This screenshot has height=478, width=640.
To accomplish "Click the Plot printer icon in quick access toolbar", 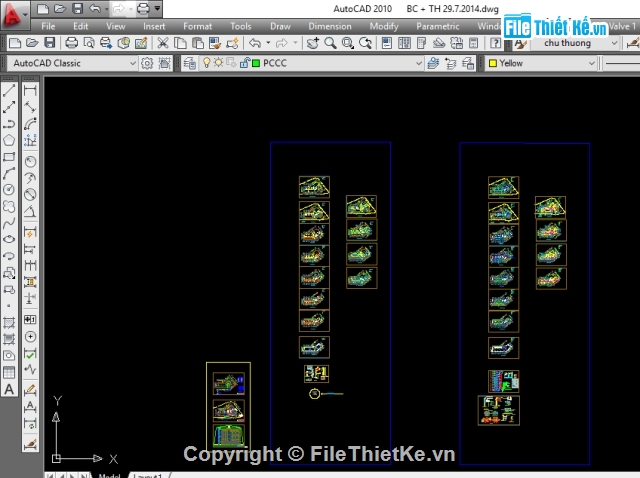I will [143, 9].
